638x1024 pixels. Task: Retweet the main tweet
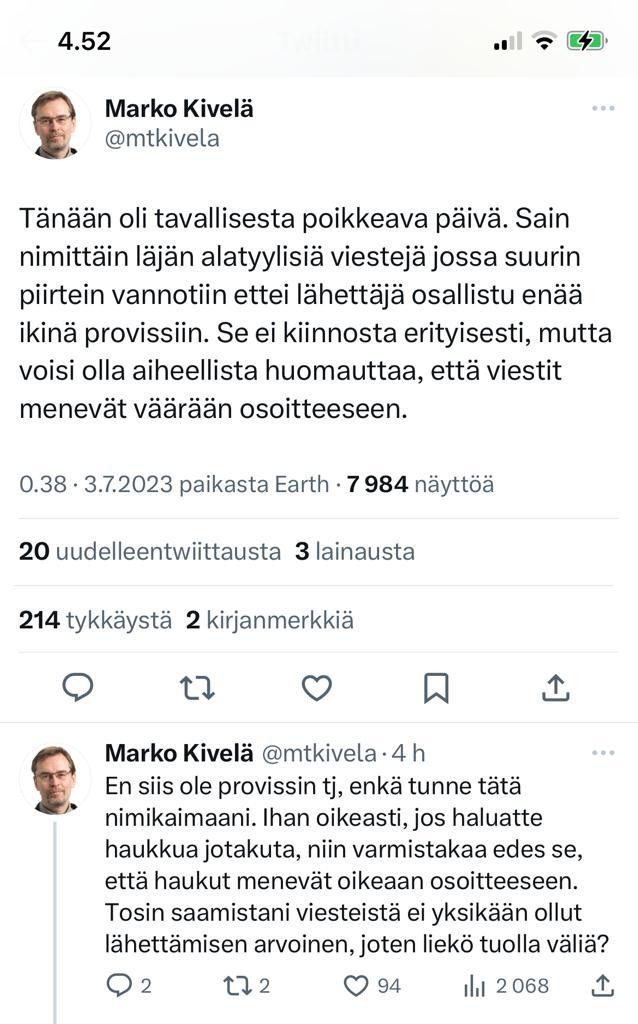(197, 687)
